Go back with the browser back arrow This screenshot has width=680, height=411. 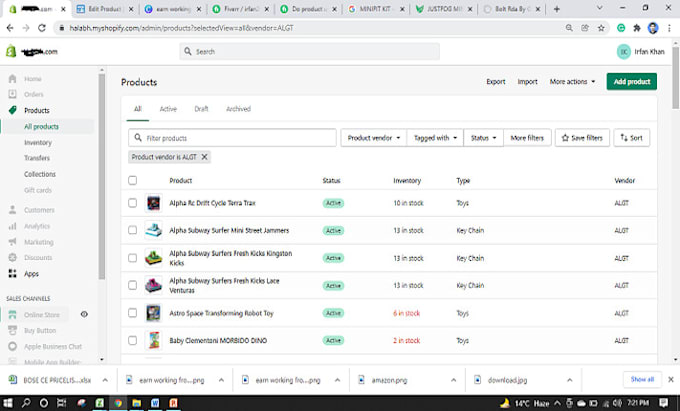pos(10,28)
